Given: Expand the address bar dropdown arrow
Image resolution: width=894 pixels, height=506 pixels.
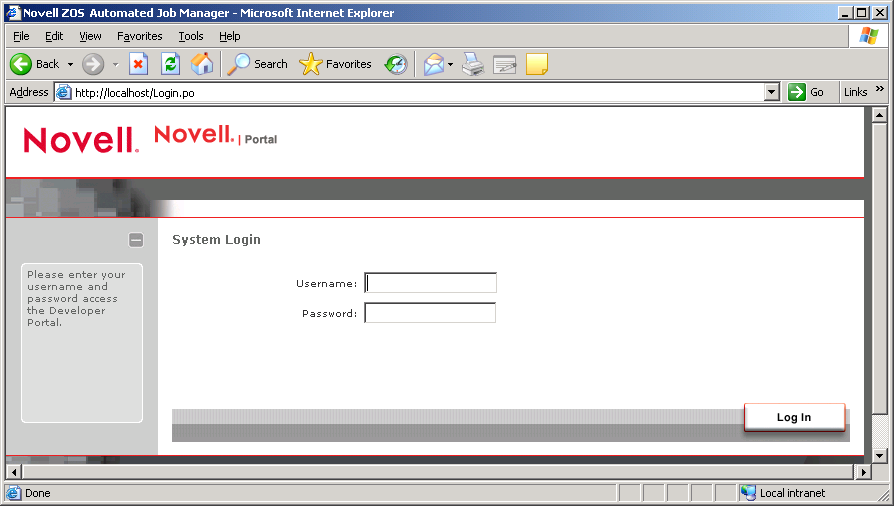Looking at the screenshot, I should click(771, 92).
